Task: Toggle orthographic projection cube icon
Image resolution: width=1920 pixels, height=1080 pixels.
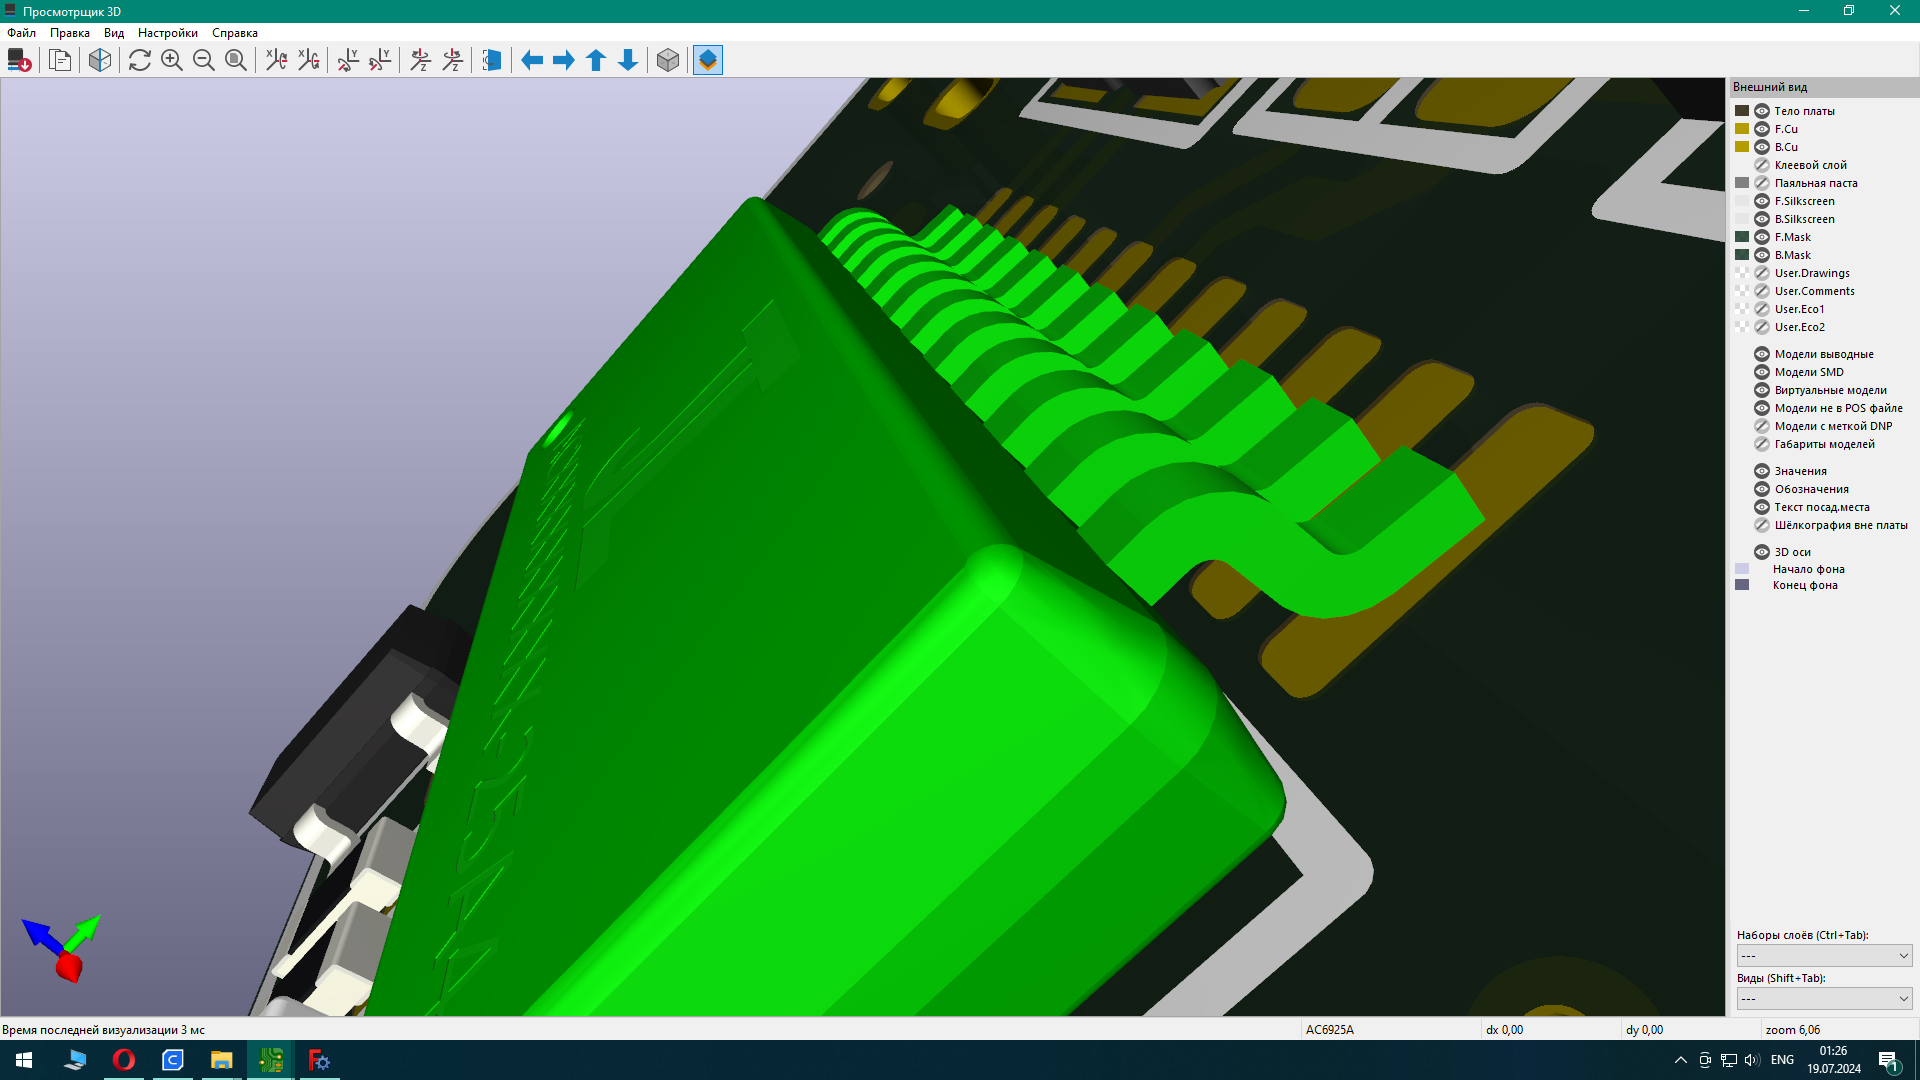Action: pyautogui.click(x=668, y=60)
